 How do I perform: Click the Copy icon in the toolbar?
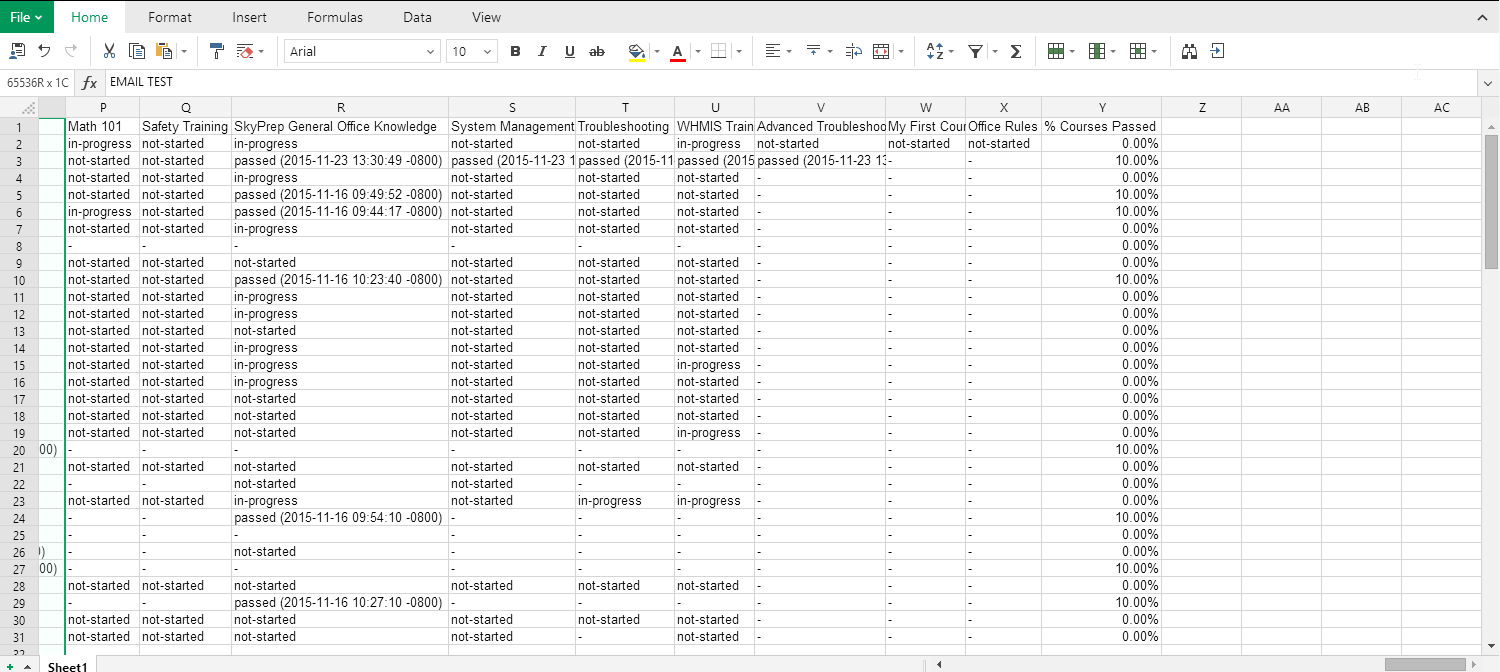[137, 51]
